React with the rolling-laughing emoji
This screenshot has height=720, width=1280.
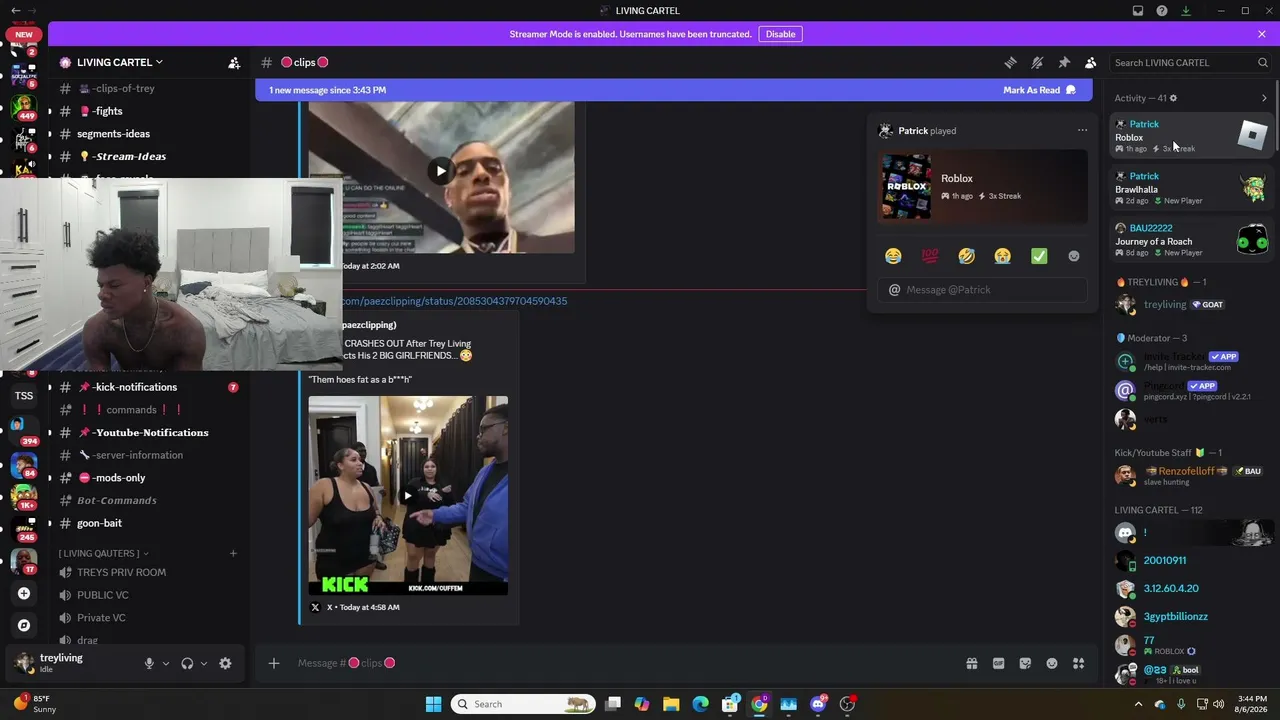click(x=966, y=256)
